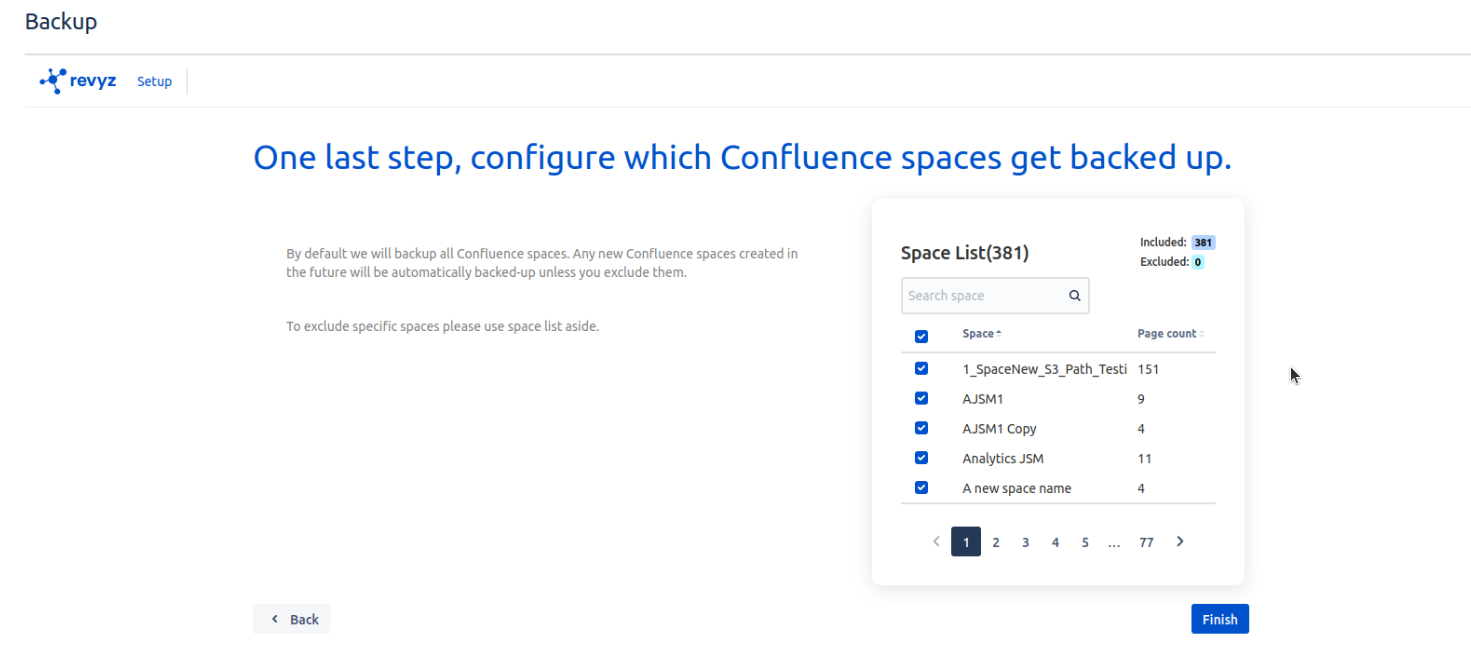Click the Back button
Screen dimensions: 1471x664
point(291,619)
